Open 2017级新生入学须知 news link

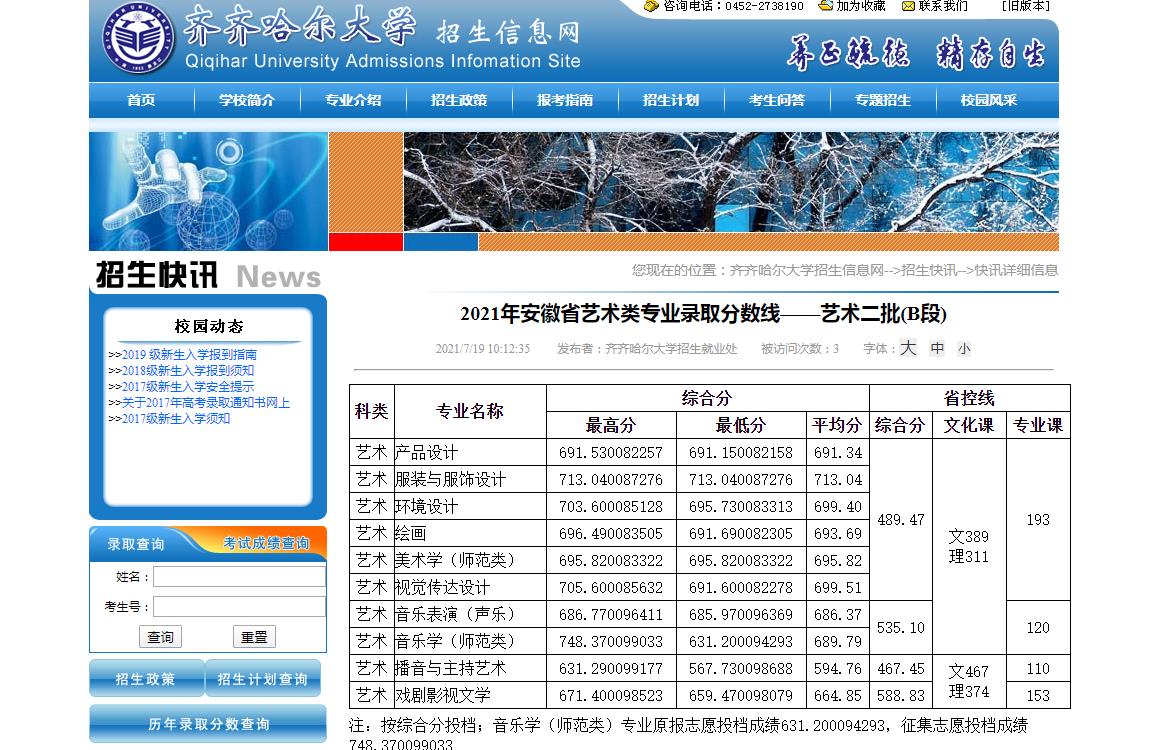(x=176, y=419)
